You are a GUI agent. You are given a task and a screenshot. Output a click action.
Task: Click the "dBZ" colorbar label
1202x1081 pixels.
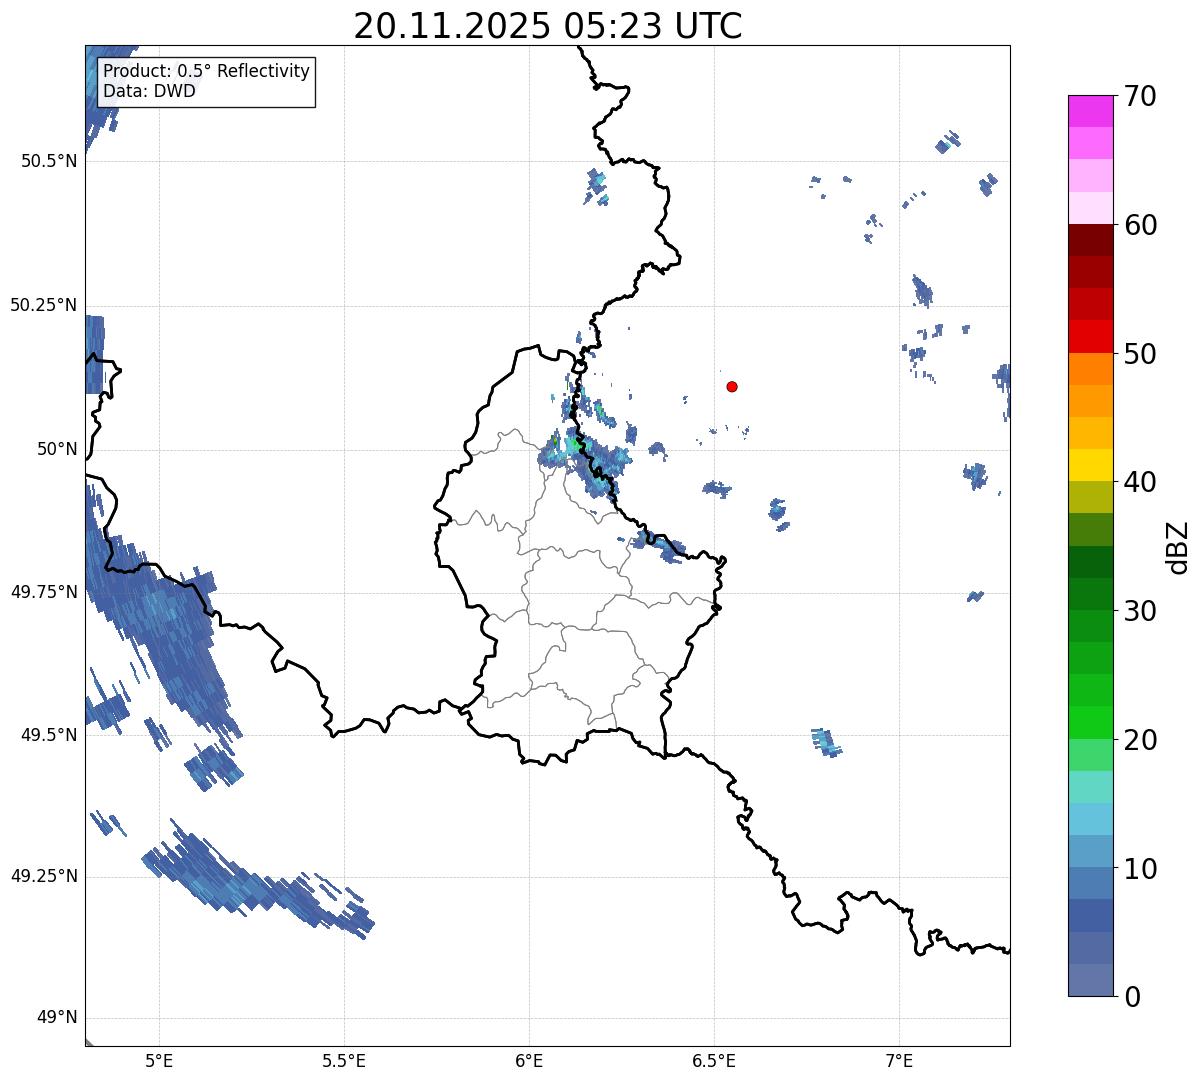1178,546
